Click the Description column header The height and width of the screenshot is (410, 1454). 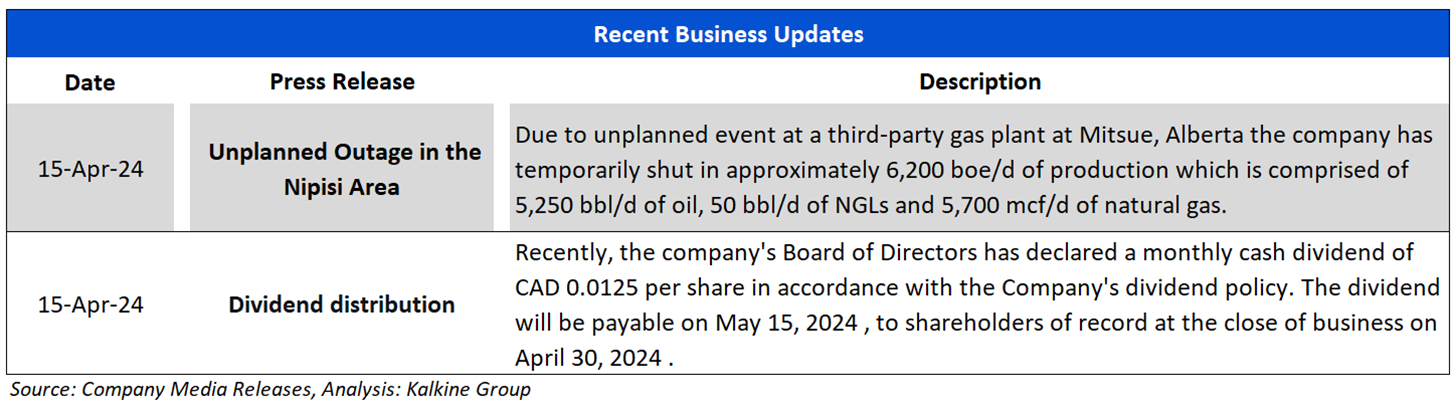coord(979,81)
